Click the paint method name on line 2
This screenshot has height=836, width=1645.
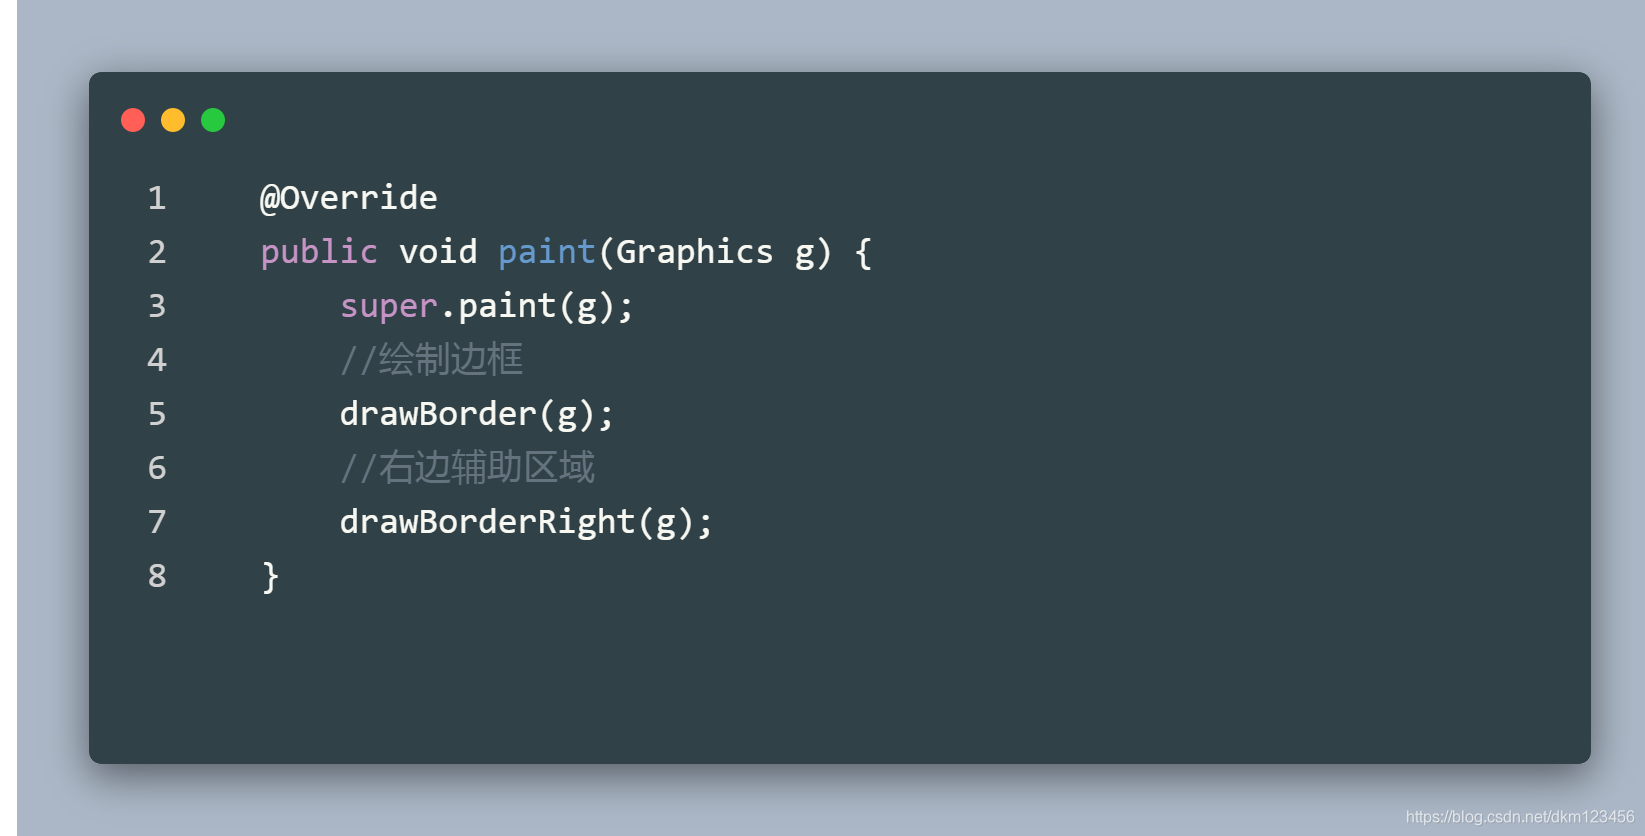547,252
